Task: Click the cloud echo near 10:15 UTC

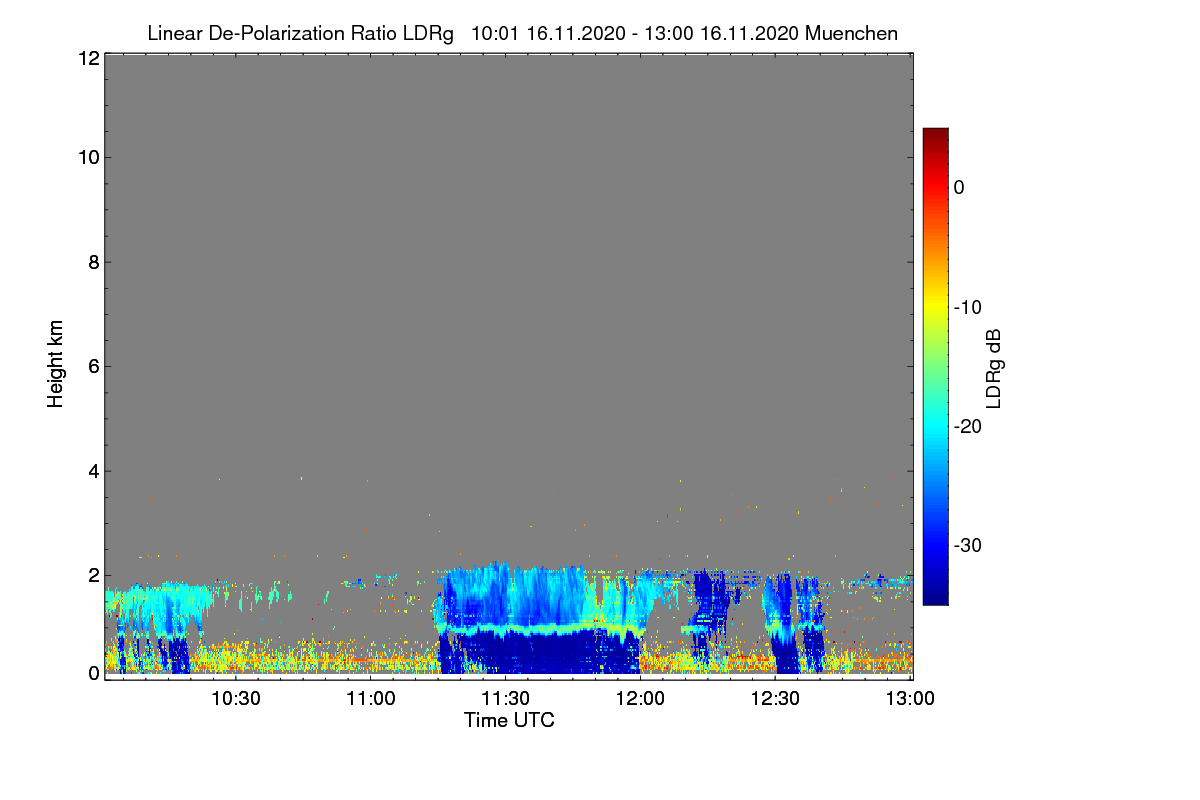Action: click(158, 628)
